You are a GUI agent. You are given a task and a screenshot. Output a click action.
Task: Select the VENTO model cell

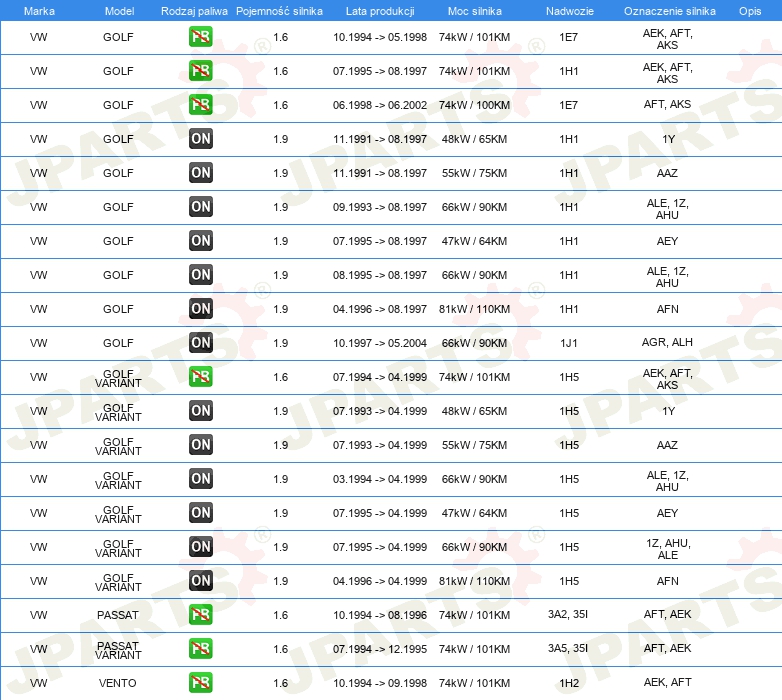tap(118, 683)
